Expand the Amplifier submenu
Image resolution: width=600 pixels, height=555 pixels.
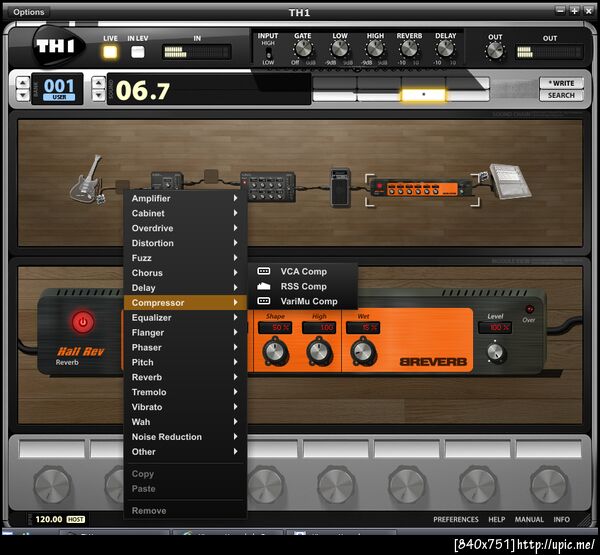185,198
